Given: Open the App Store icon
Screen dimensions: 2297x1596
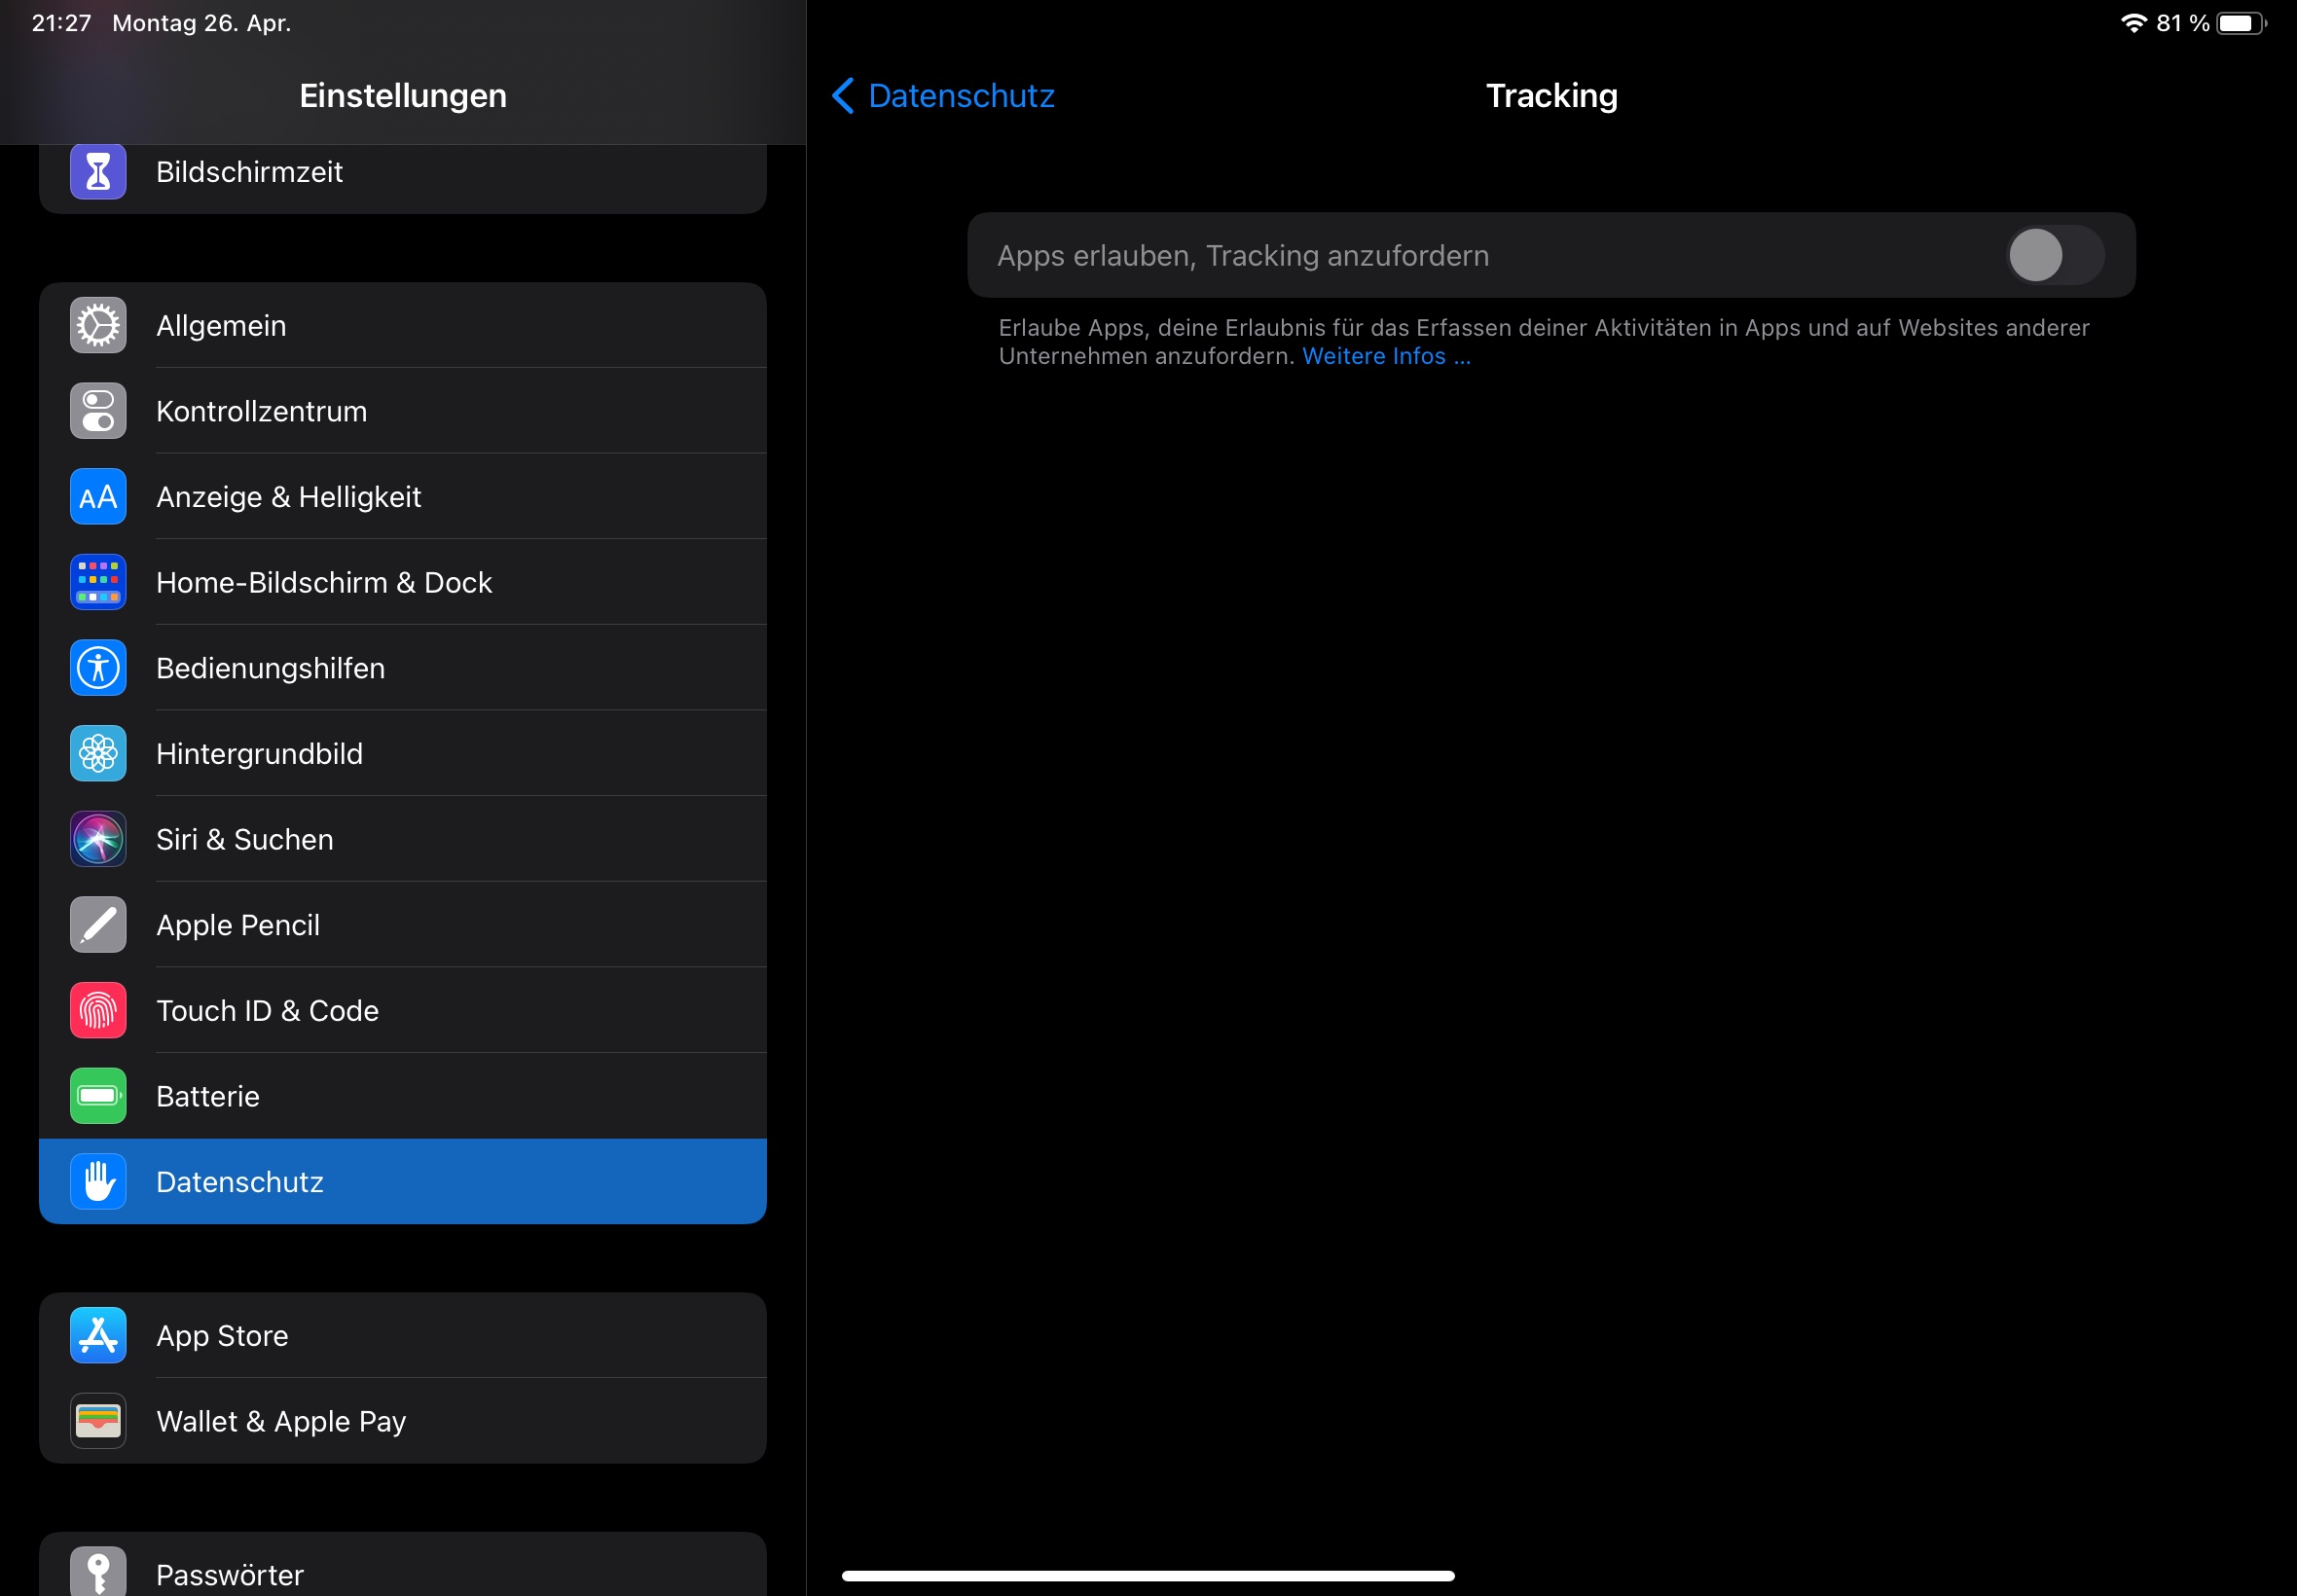Looking at the screenshot, I should pos(98,1335).
